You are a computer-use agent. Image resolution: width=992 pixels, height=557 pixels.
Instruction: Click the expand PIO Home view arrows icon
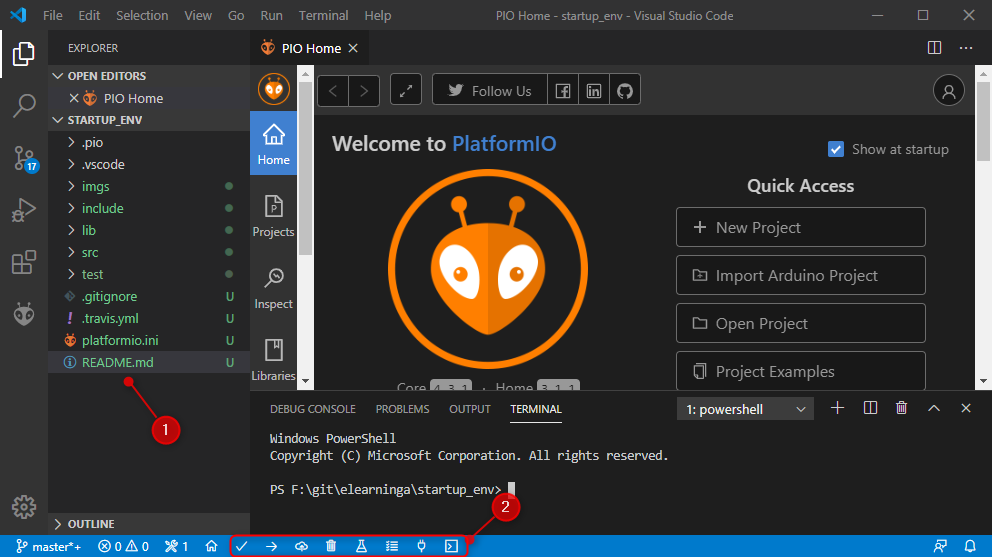click(406, 91)
